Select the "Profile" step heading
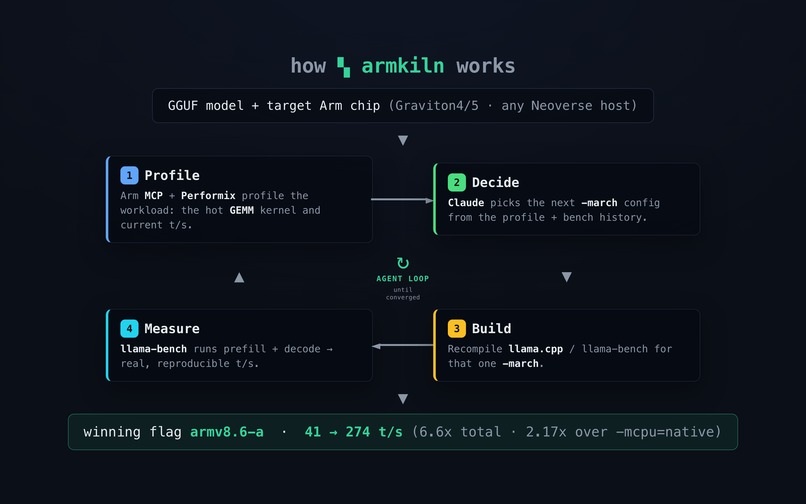 pos(172,175)
